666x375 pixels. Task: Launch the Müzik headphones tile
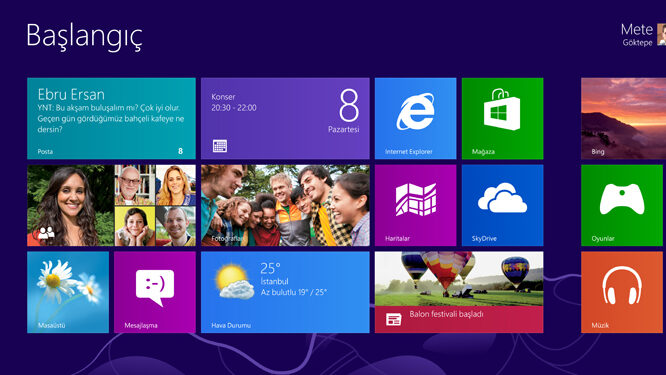pos(621,292)
